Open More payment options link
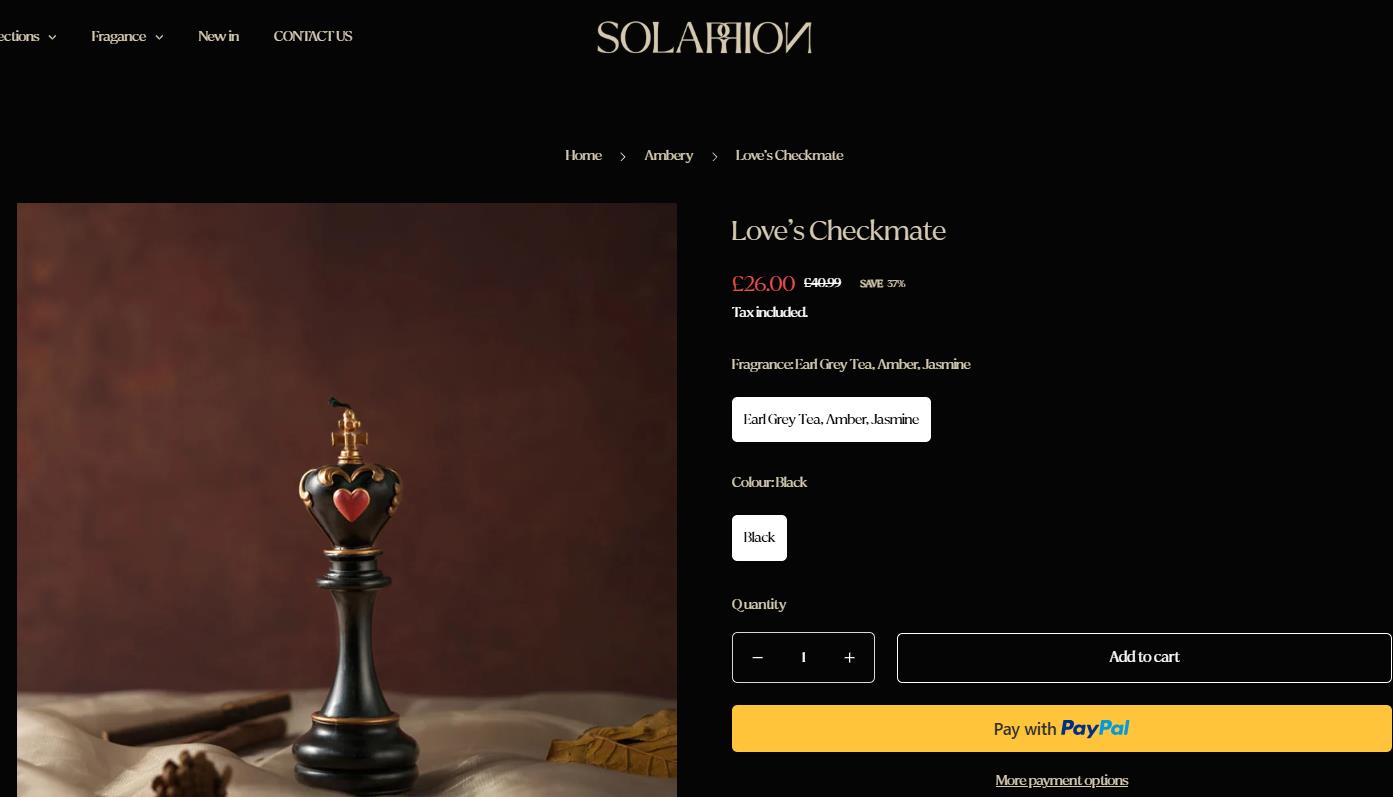The height and width of the screenshot is (797, 1393). 1061,781
